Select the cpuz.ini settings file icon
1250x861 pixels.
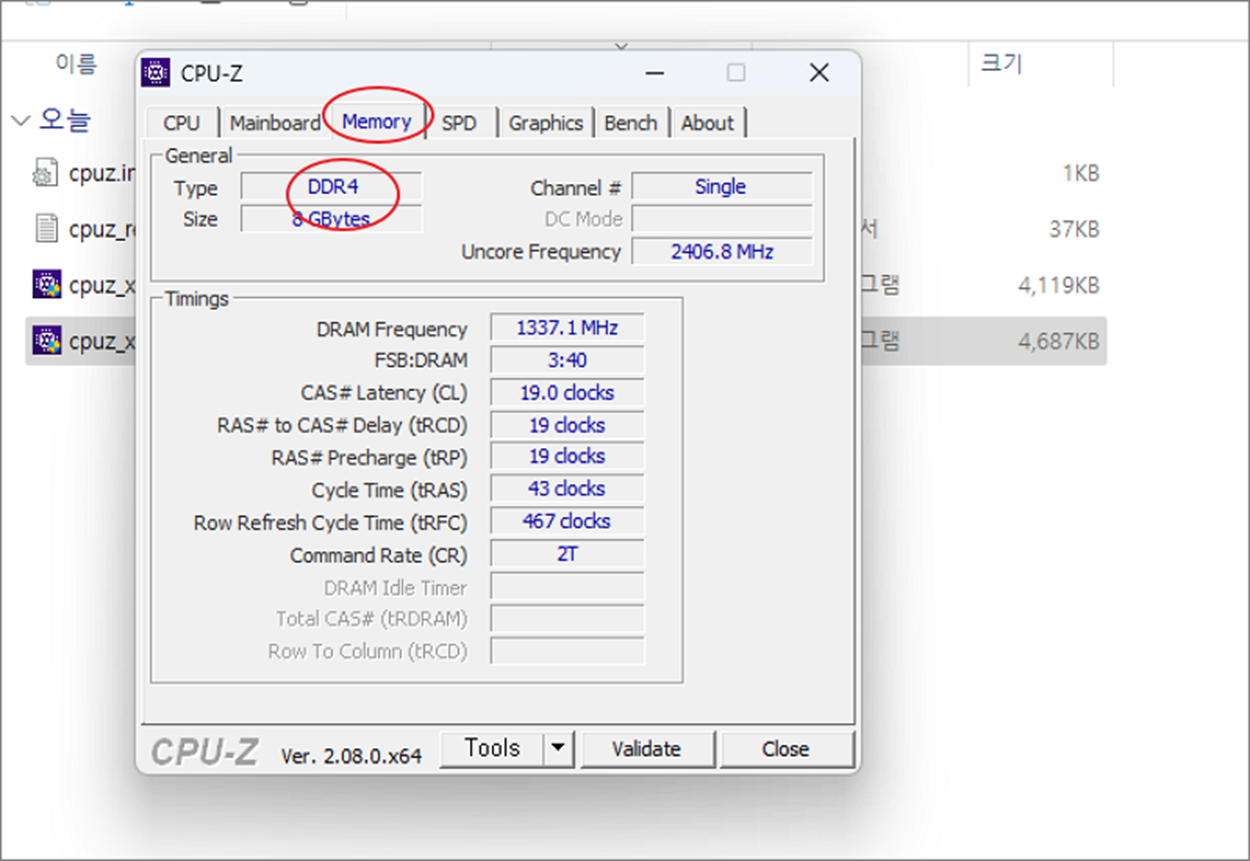coord(46,173)
